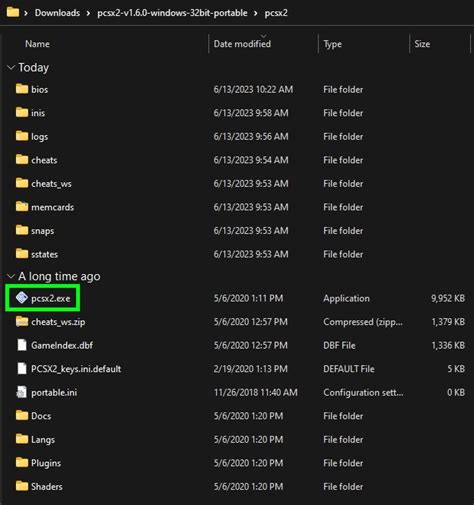Click the '1,336 KB' size value

pyautogui.click(x=448, y=345)
